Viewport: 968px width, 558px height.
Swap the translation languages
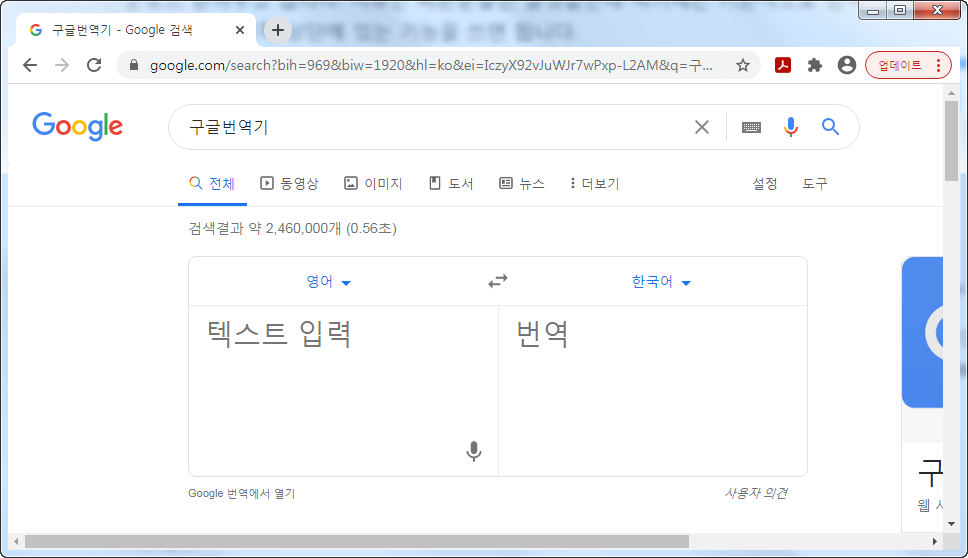(498, 281)
